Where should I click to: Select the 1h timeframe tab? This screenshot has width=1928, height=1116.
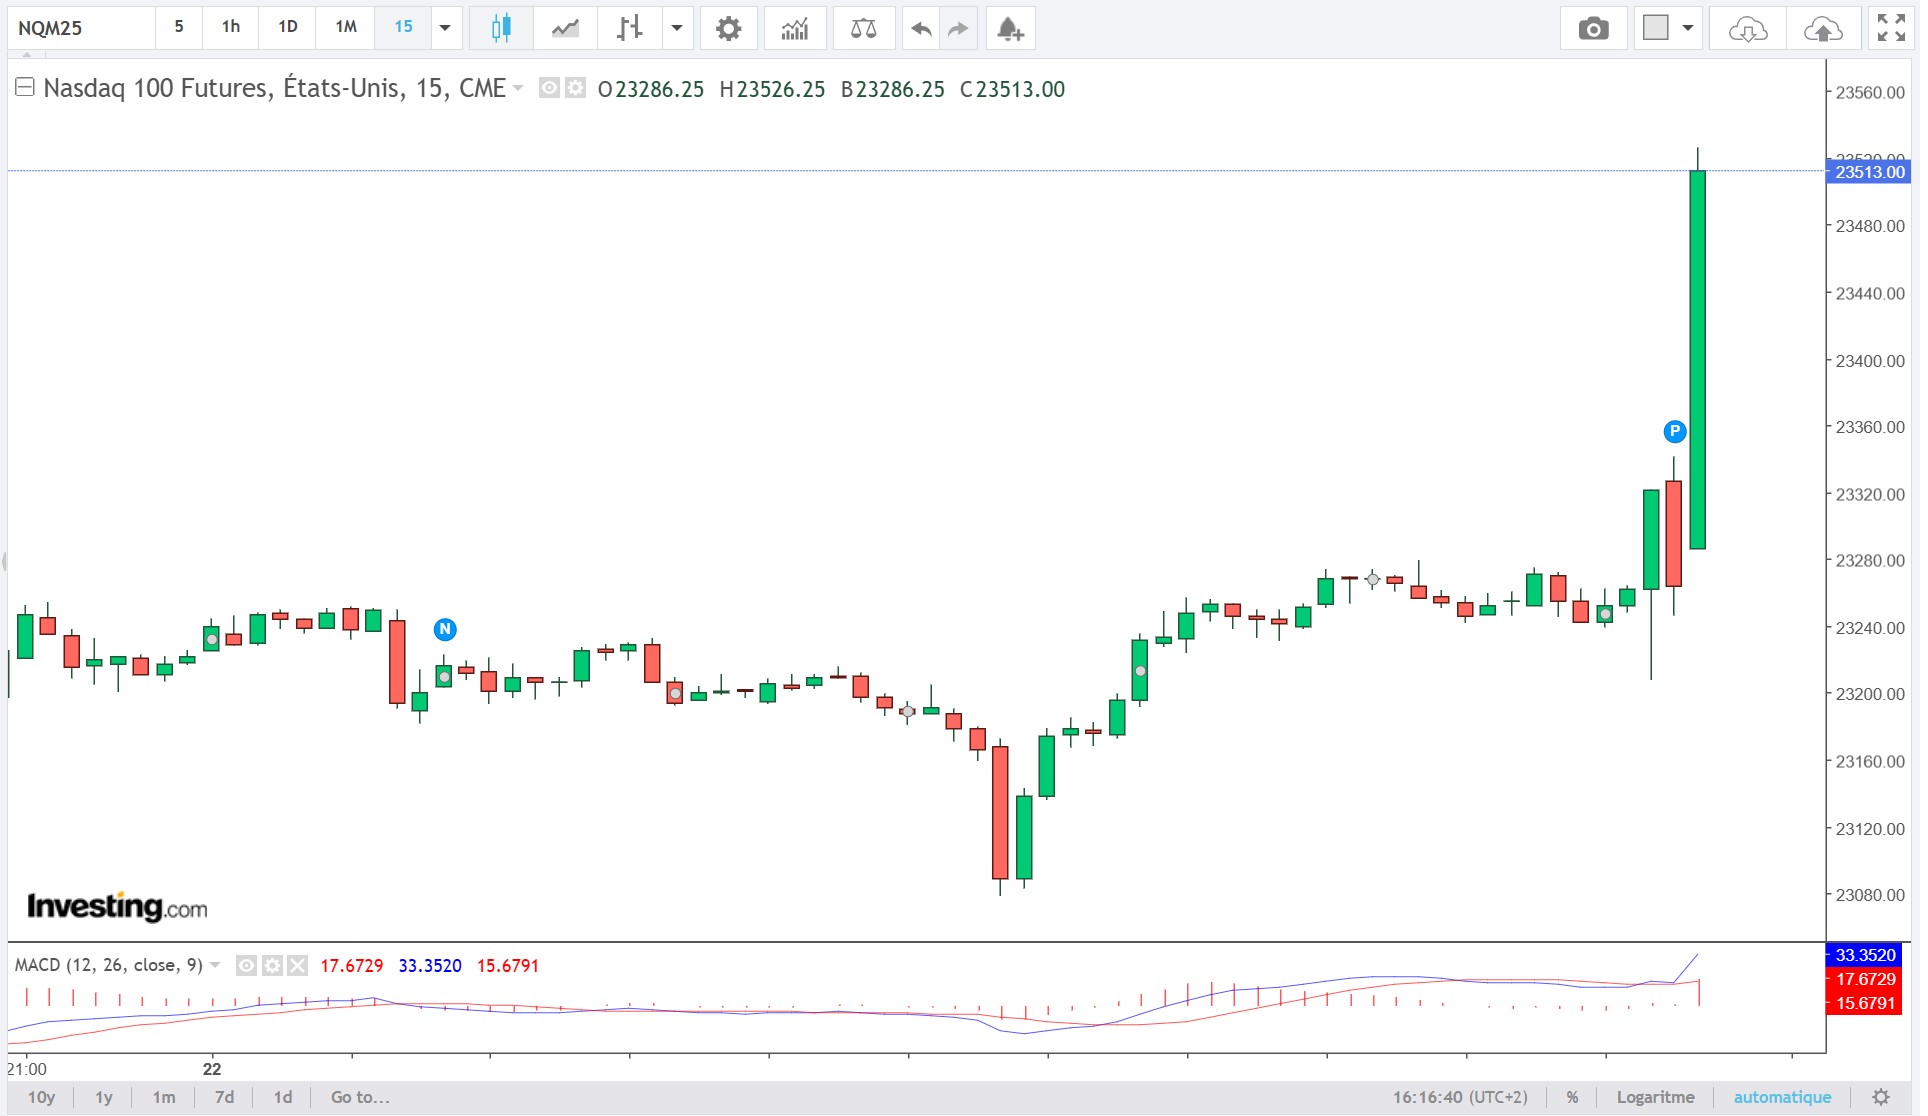pyautogui.click(x=231, y=27)
